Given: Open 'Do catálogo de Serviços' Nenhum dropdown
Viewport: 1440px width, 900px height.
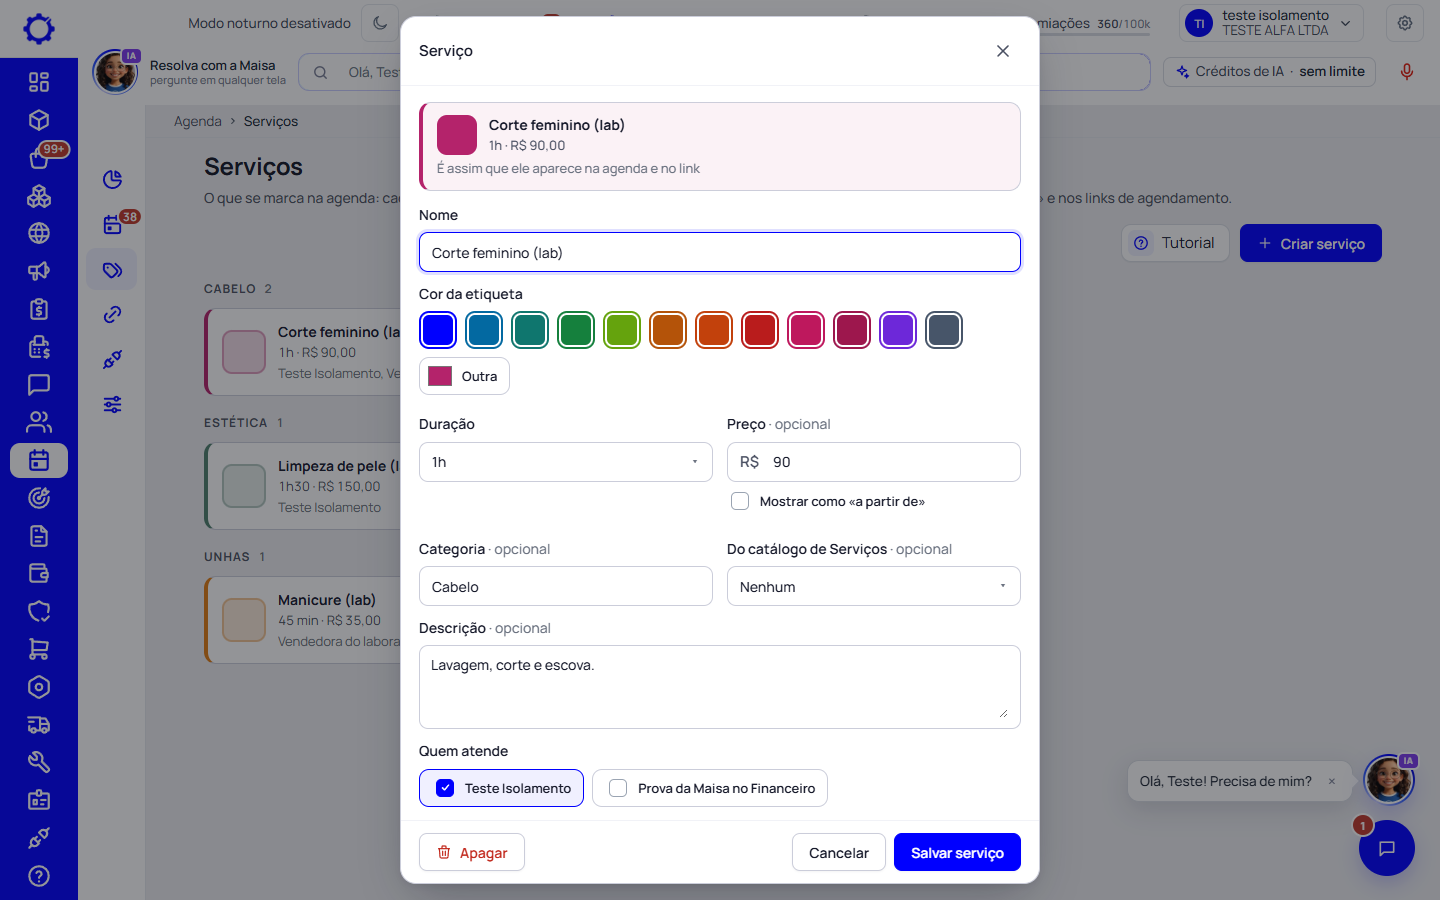Looking at the screenshot, I should pos(873,586).
